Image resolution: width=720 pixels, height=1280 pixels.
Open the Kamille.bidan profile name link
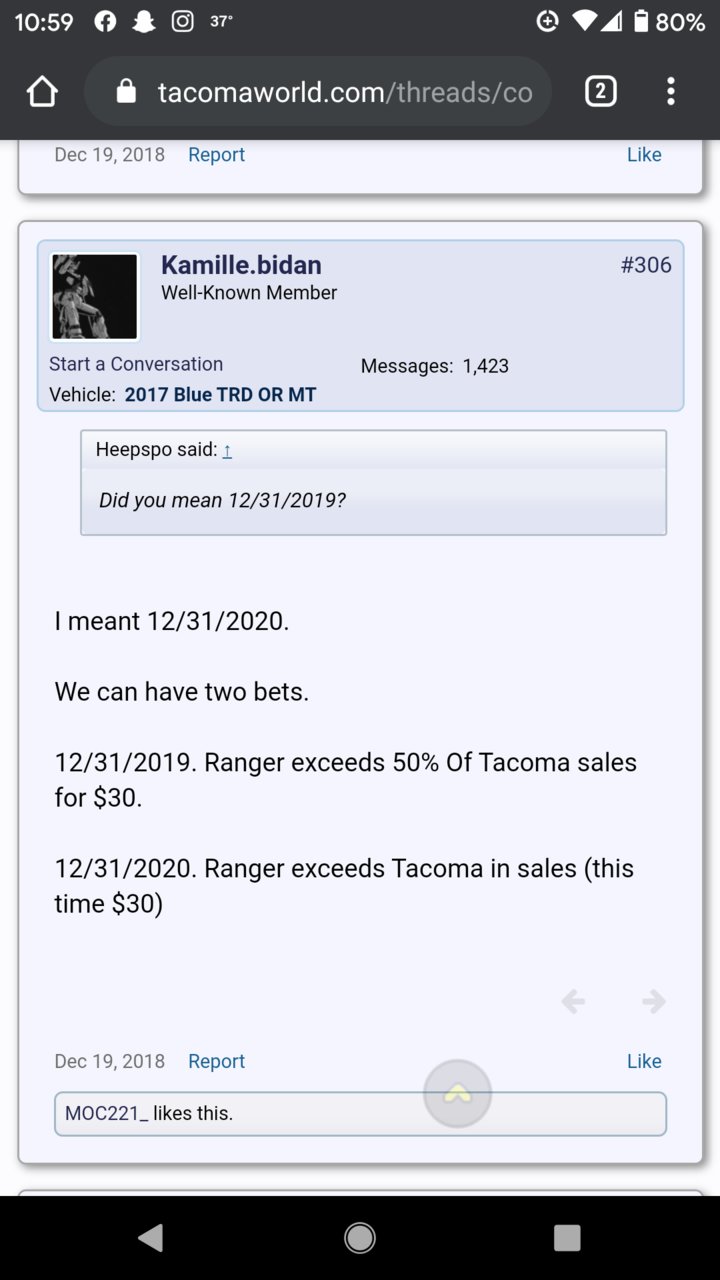(x=241, y=265)
